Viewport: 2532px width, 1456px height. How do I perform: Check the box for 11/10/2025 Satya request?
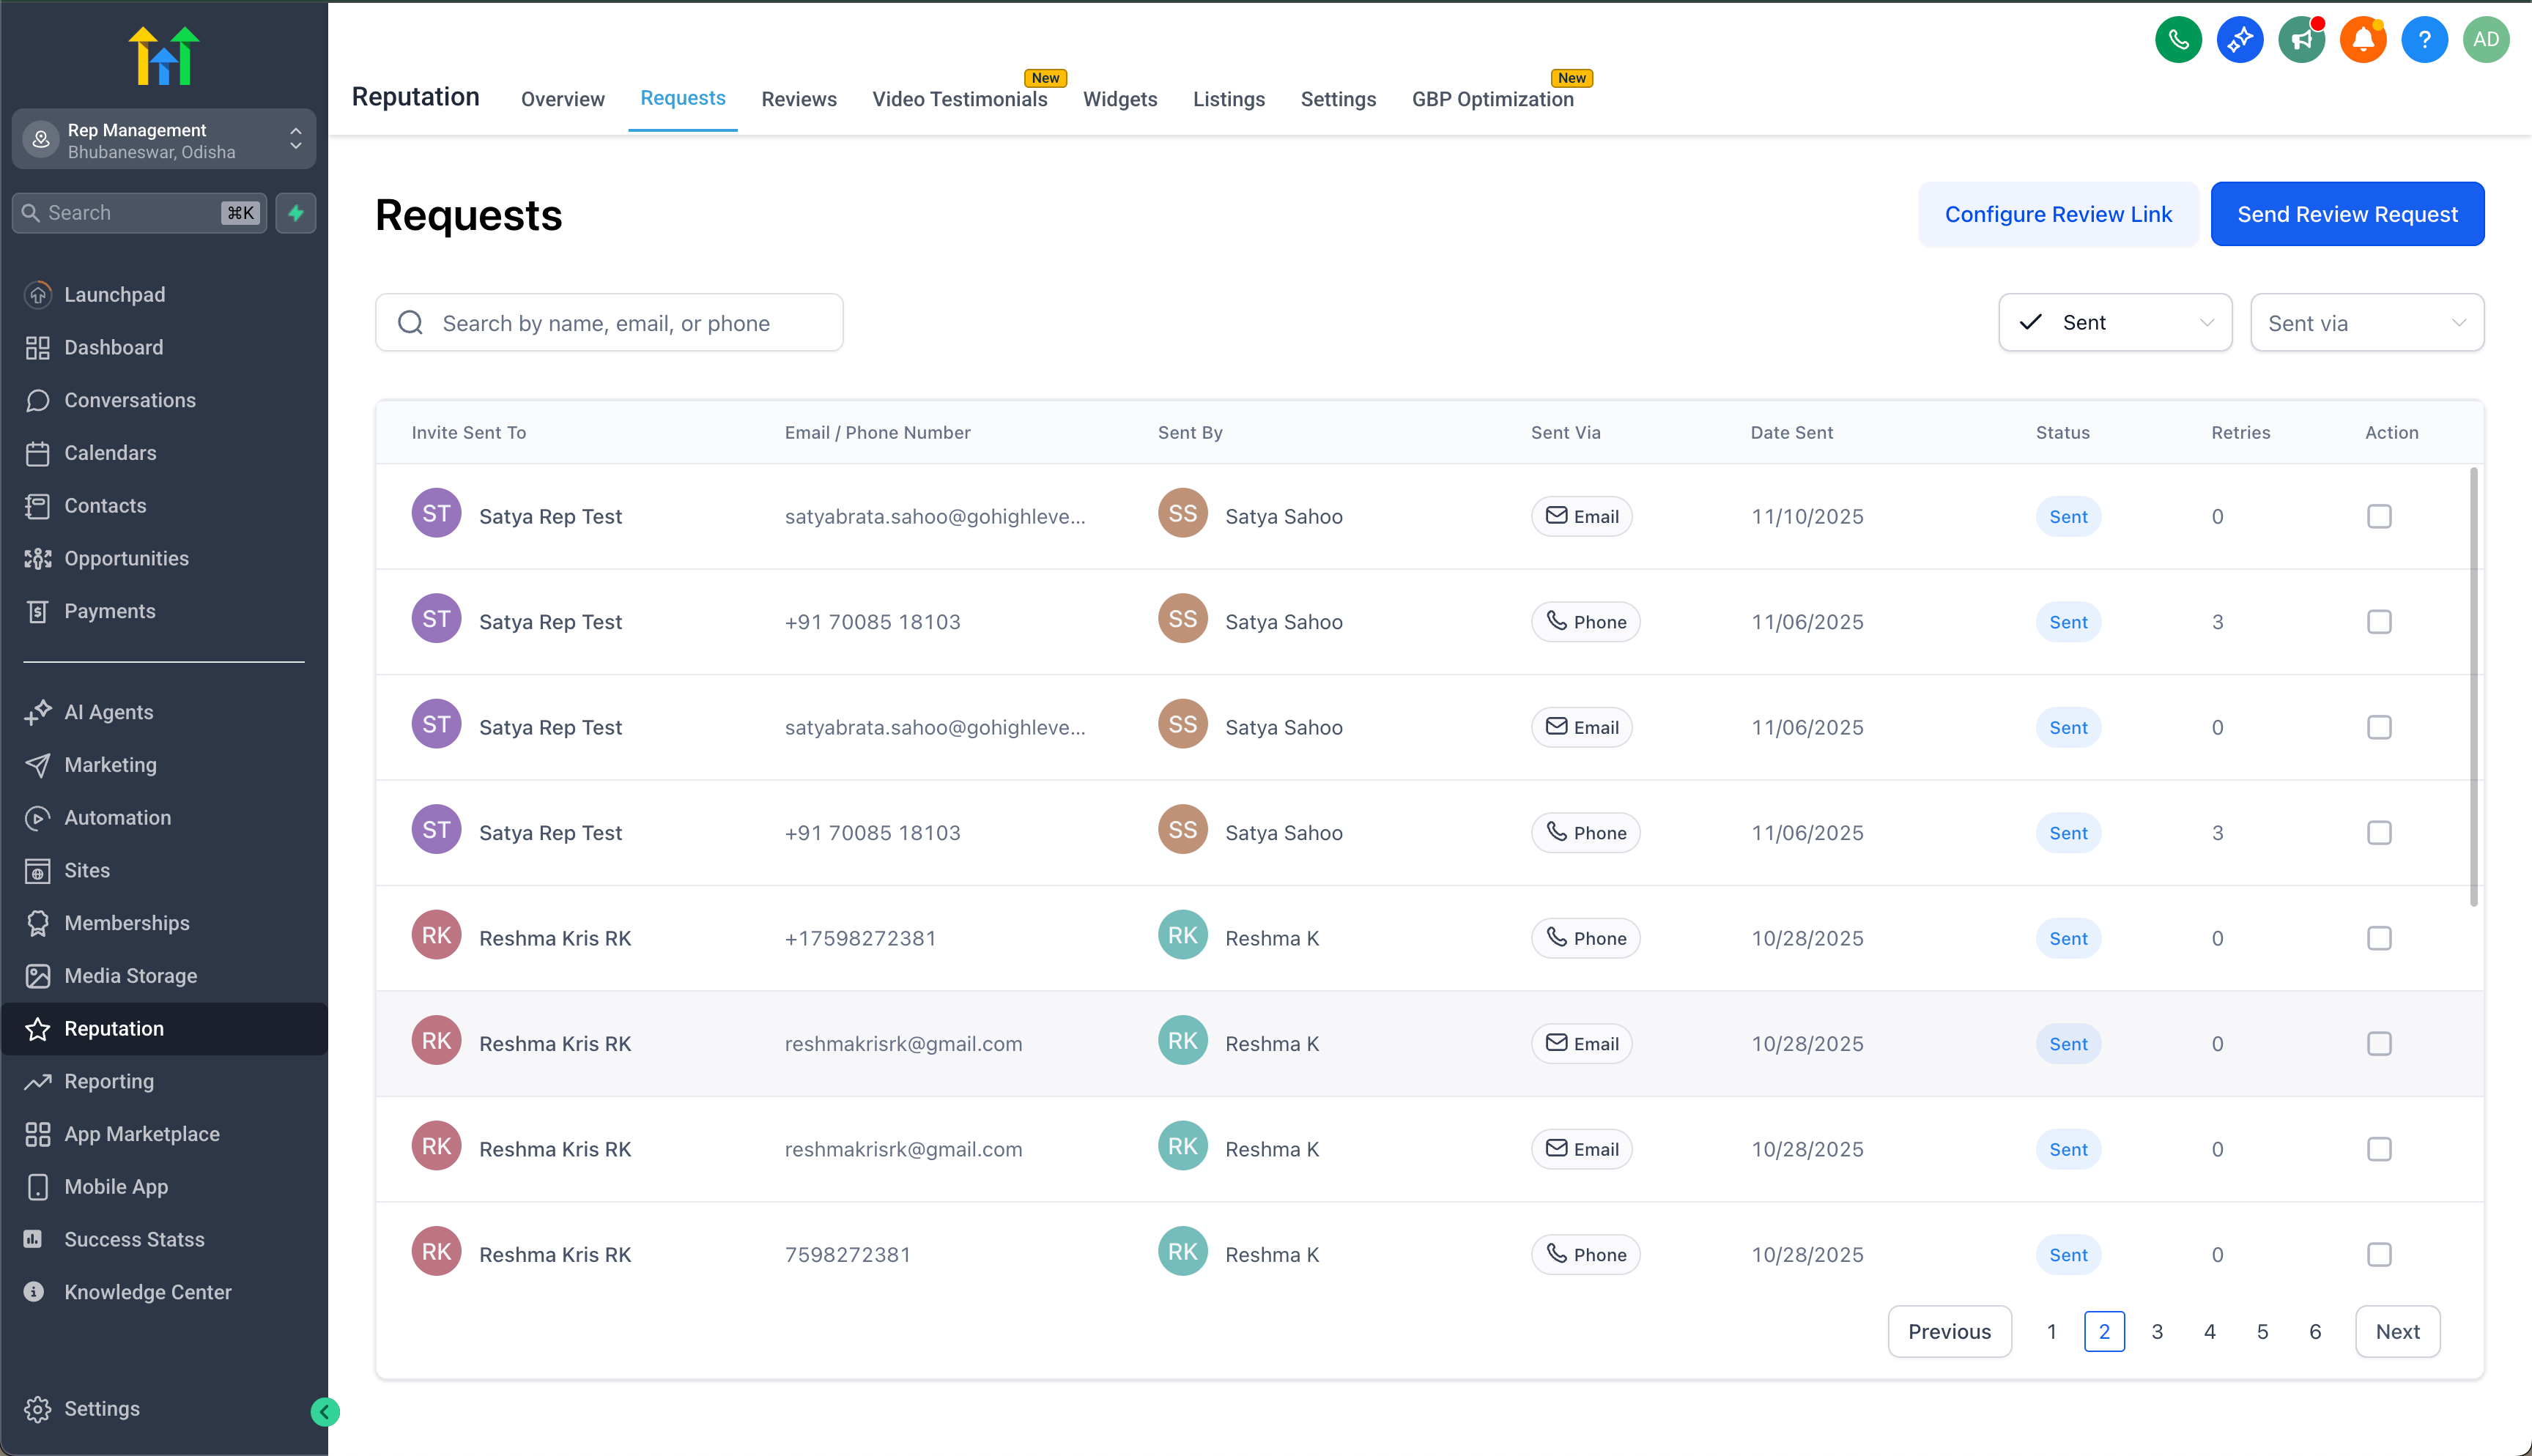coord(2379,517)
